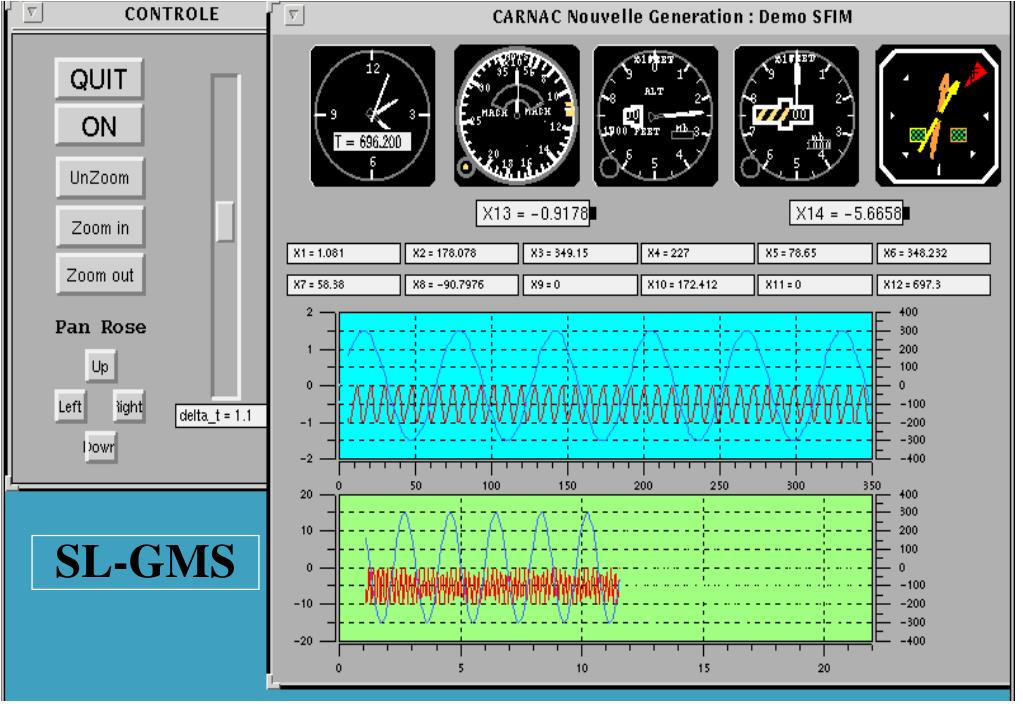The height and width of the screenshot is (708, 1023).
Task: Pan the rose Left
Action: click(70, 407)
